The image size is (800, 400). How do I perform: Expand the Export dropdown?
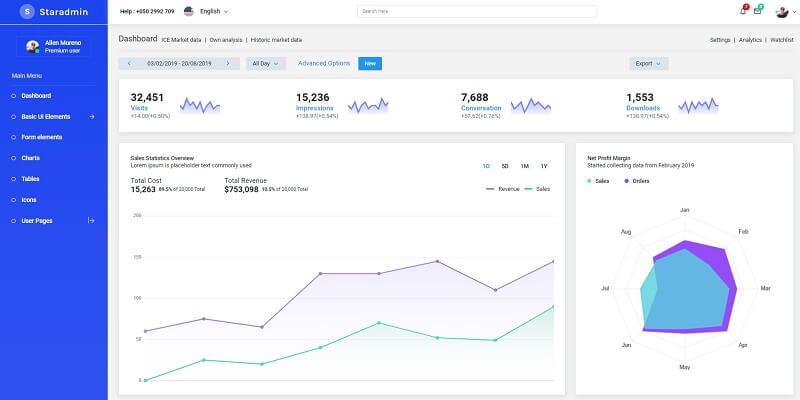point(649,63)
